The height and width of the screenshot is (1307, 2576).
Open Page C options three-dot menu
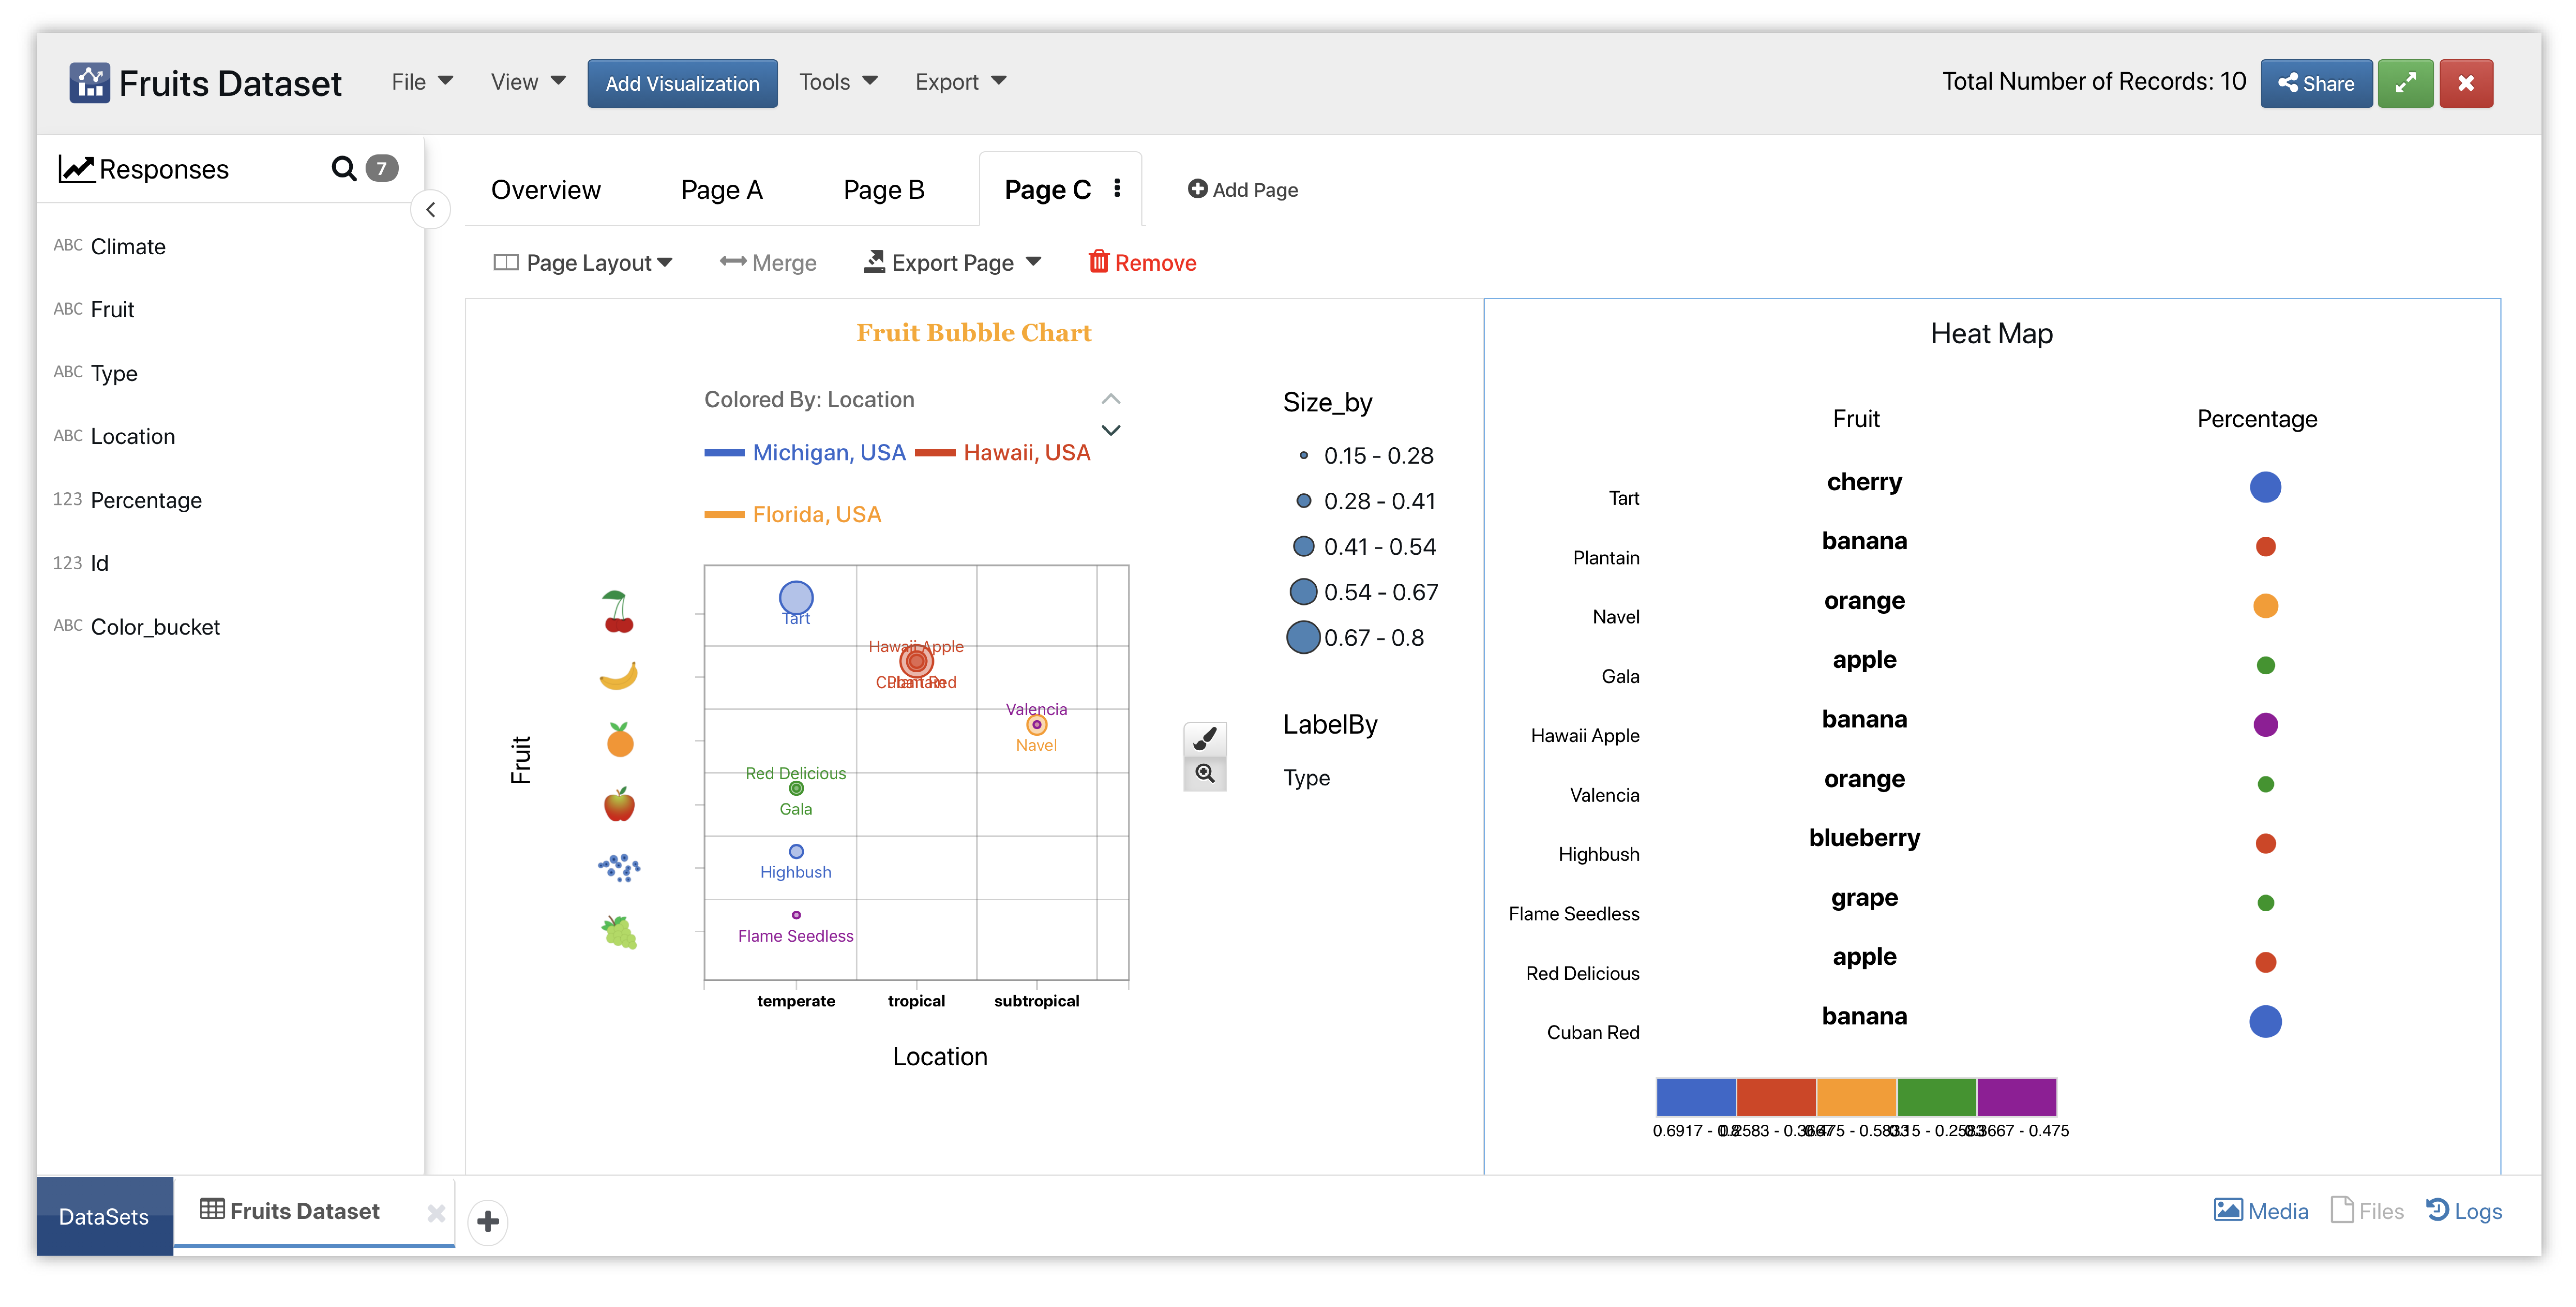[1117, 189]
